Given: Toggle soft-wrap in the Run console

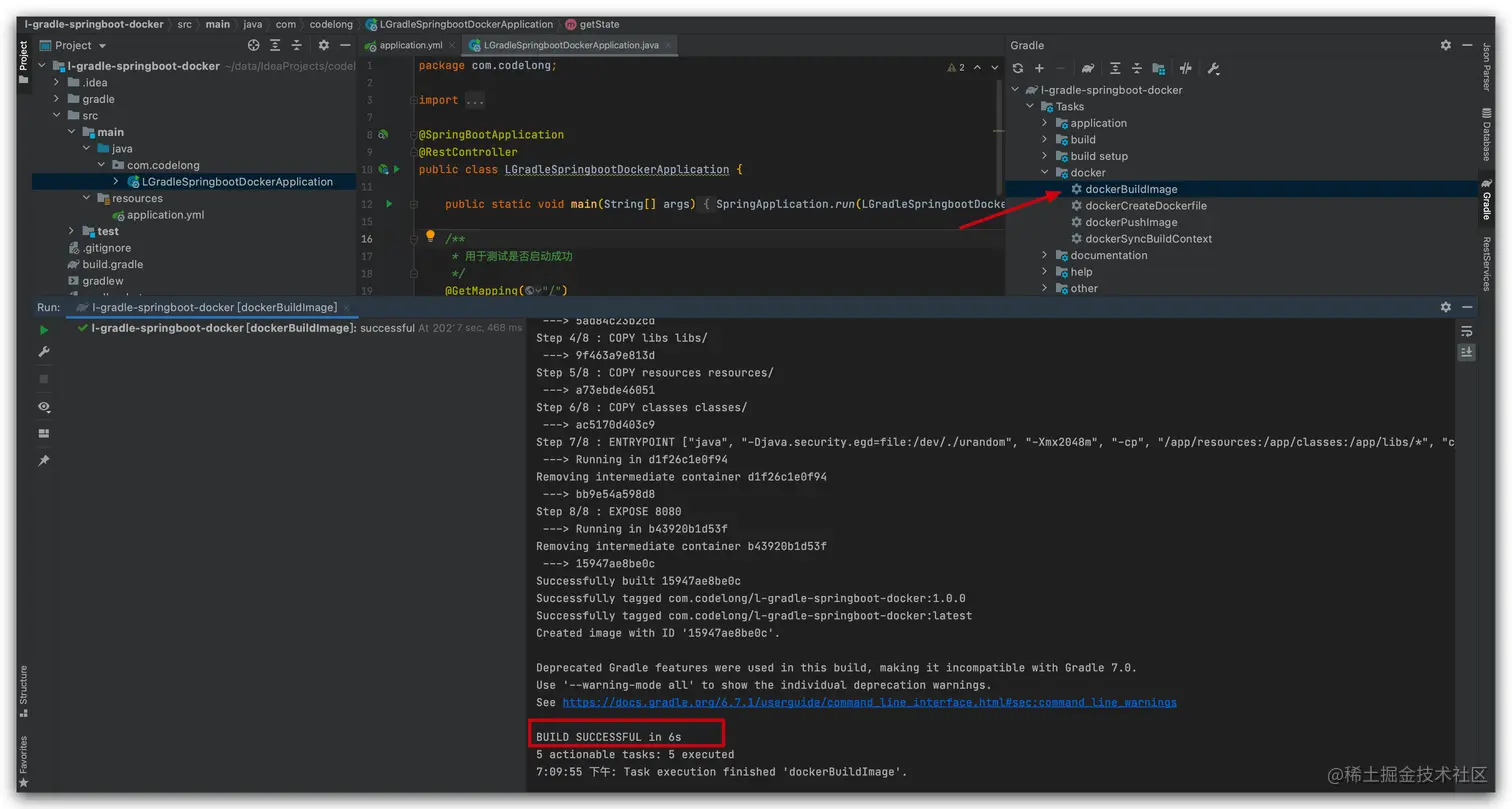Looking at the screenshot, I should 1466,331.
